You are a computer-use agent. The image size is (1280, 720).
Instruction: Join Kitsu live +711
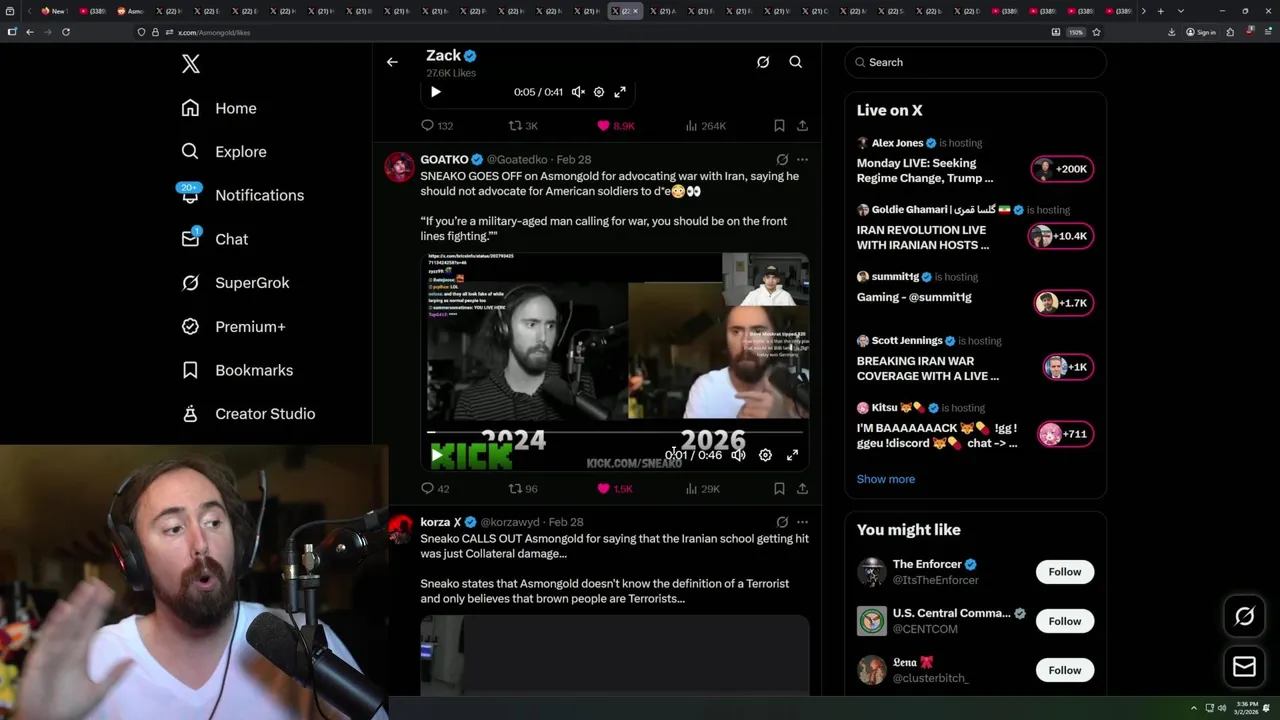(1065, 434)
